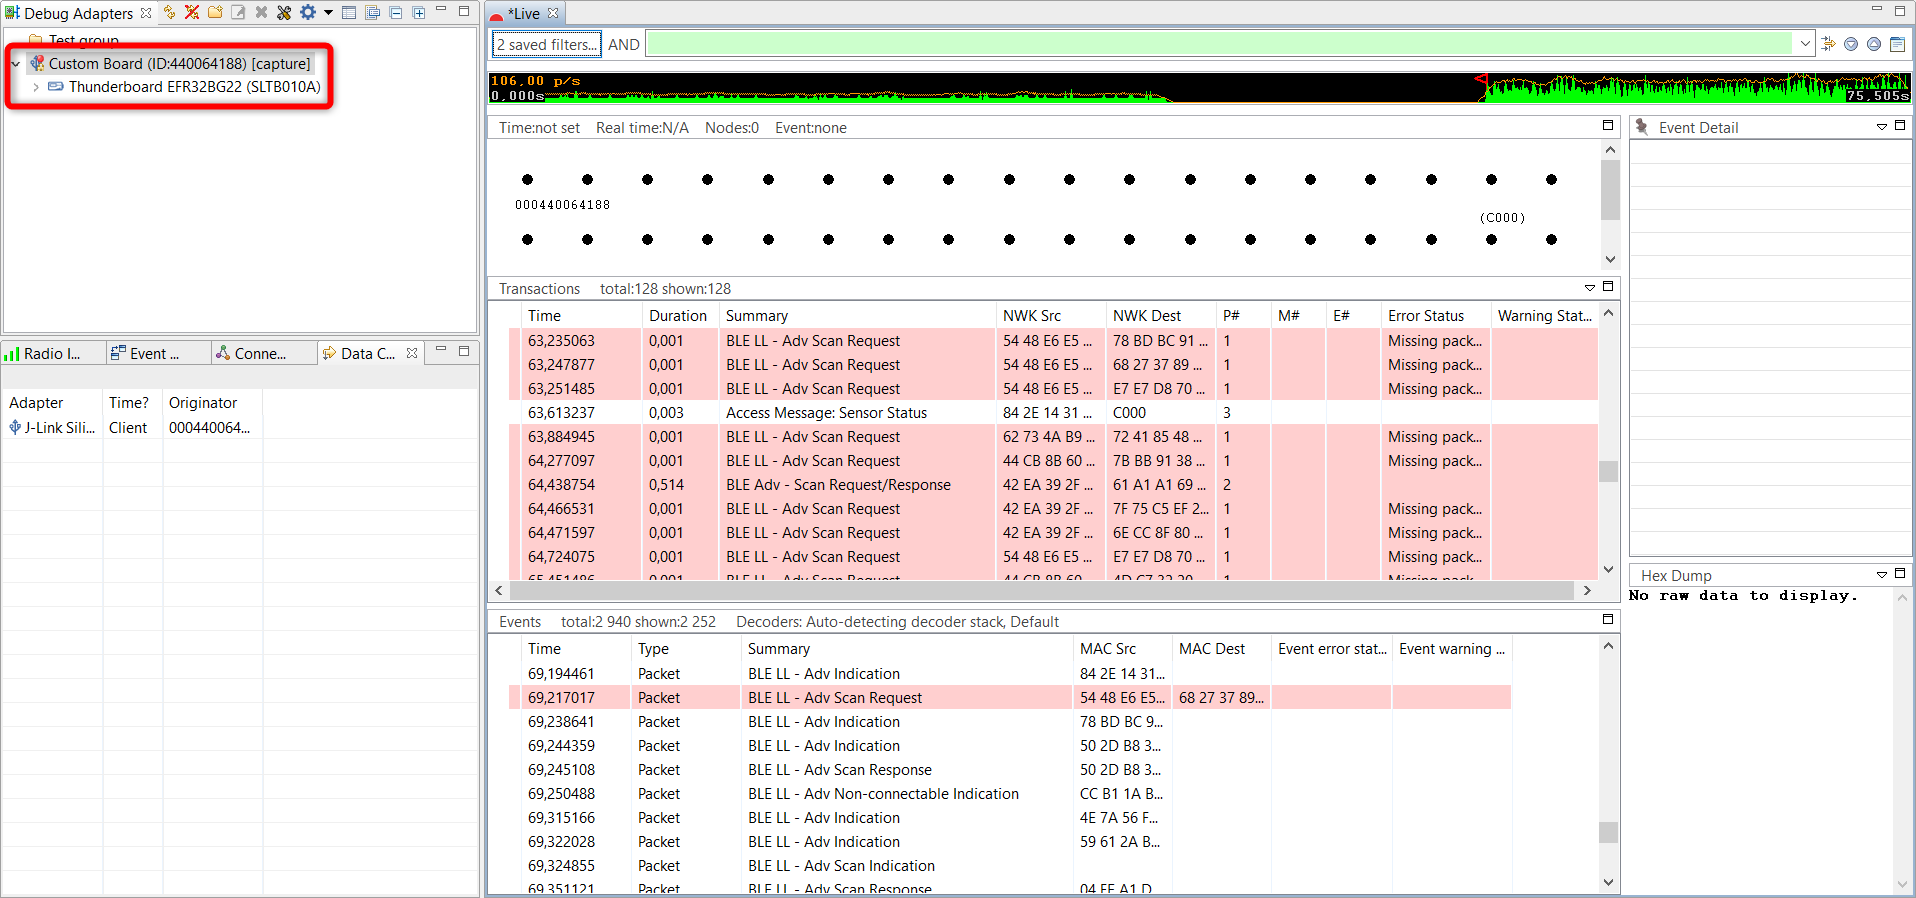Collapse the Custom Board tree node
The image size is (1916, 898).
(16, 64)
